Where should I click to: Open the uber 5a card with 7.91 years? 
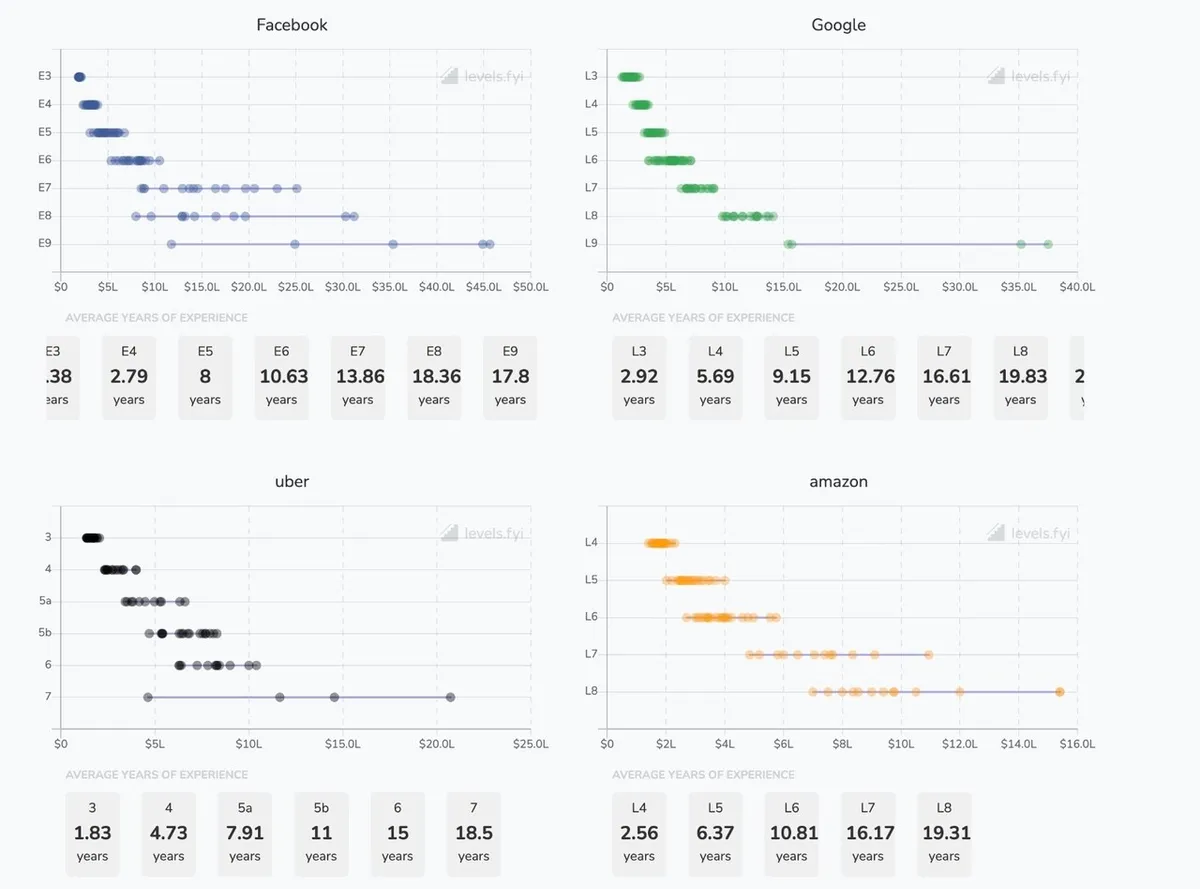coord(244,834)
